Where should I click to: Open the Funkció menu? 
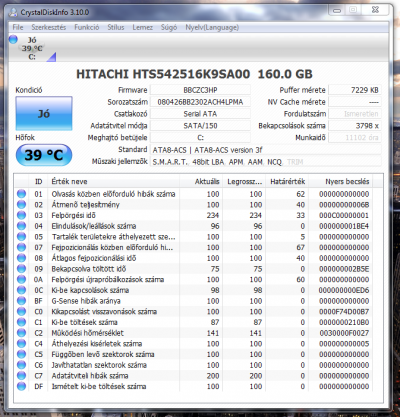[x=87, y=27]
